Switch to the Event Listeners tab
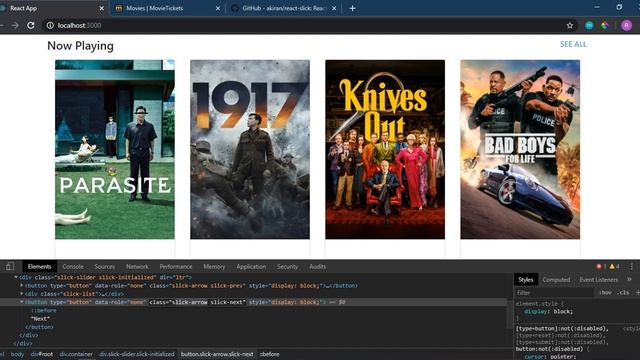 (599, 280)
